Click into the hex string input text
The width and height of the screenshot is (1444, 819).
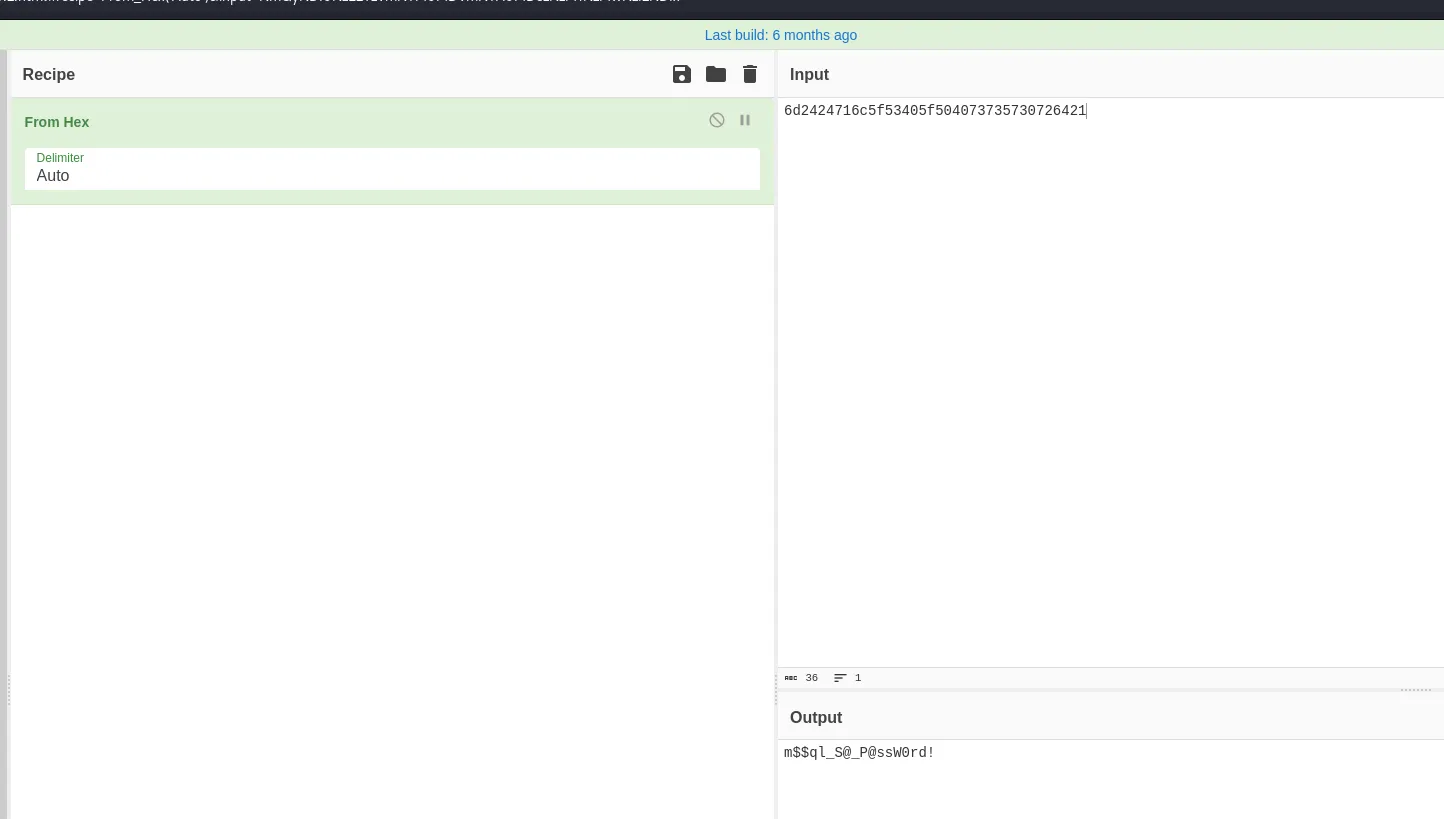pos(935,111)
